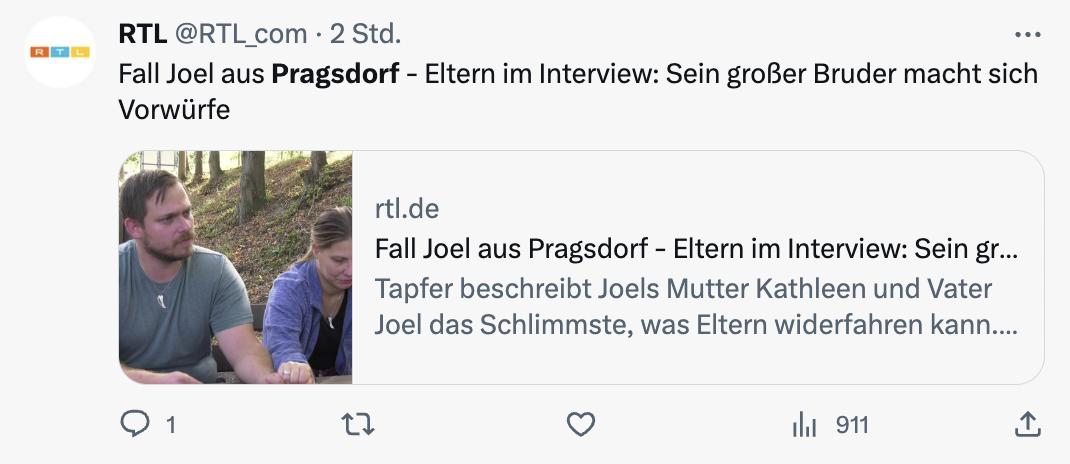Click the 911 view count
Screen dimensions: 1070x464
852,426
